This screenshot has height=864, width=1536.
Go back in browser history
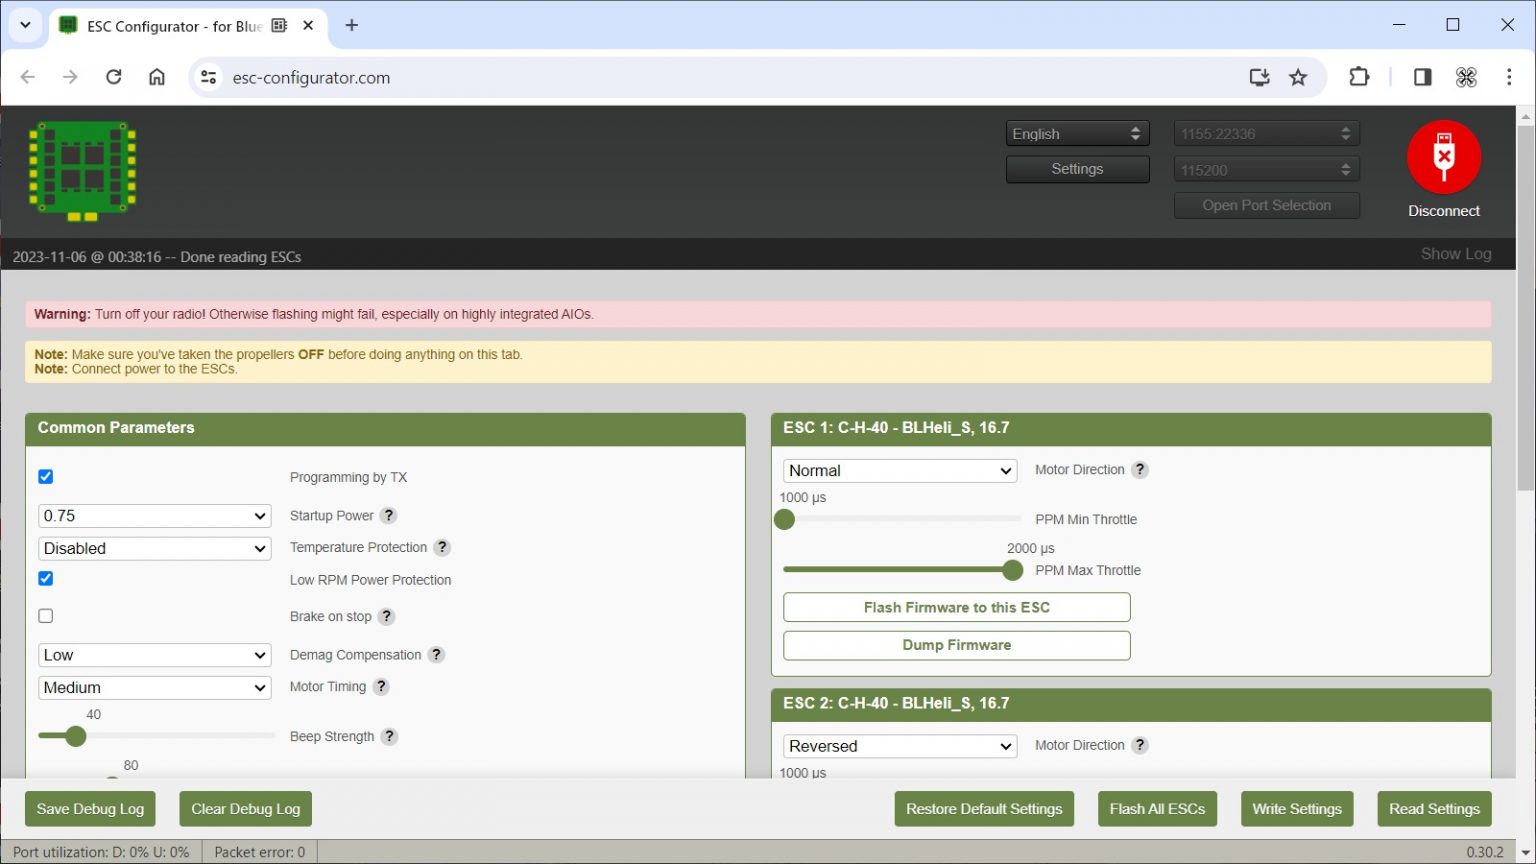coord(28,77)
